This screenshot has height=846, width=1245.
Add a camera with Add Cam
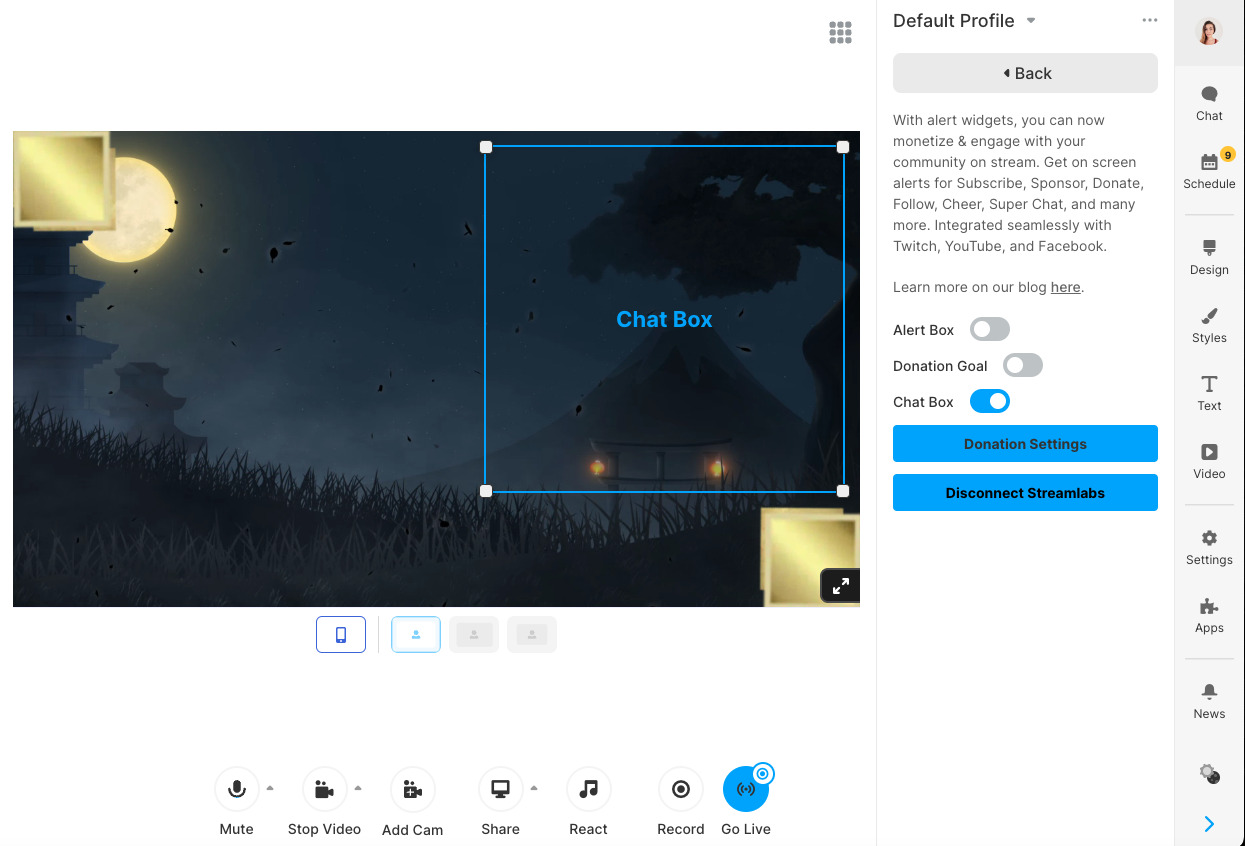[413, 790]
